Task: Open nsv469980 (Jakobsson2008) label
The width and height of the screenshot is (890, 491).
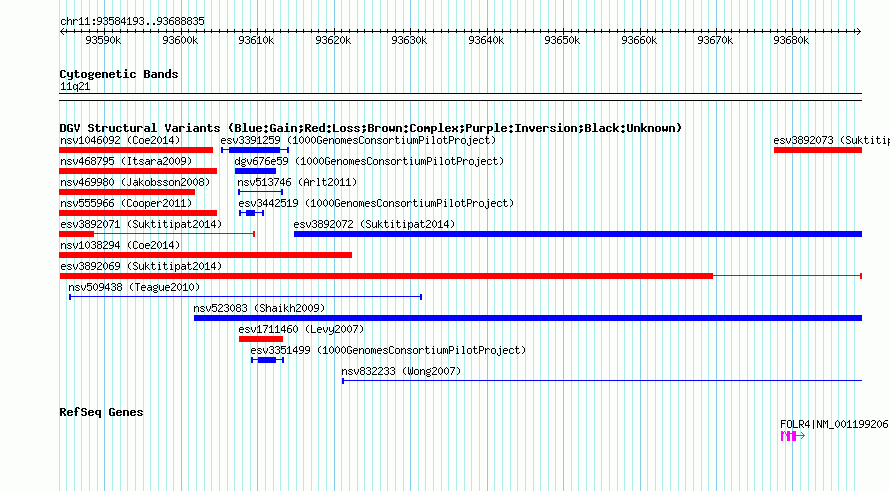Action: [x=135, y=182]
